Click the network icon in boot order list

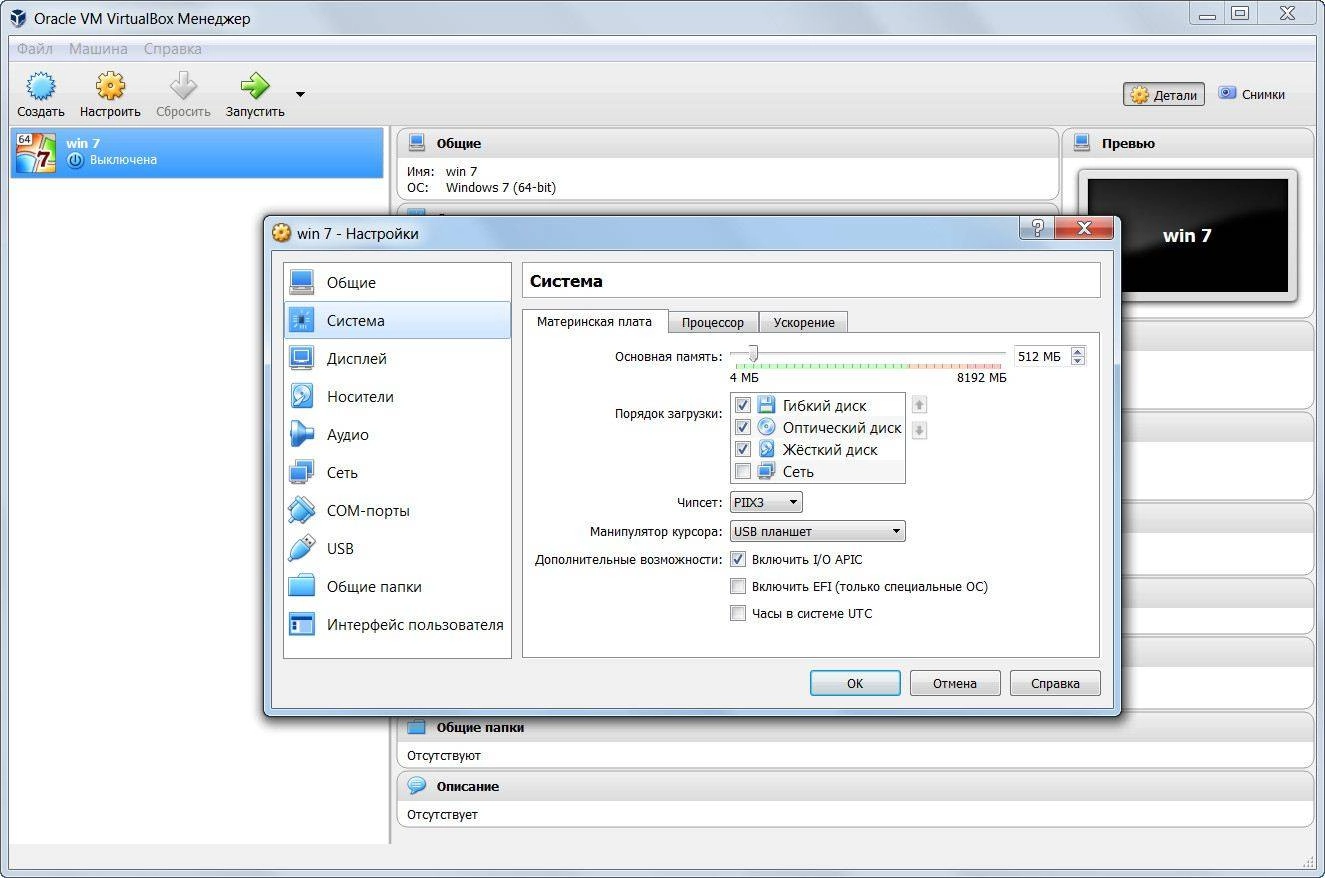766,471
